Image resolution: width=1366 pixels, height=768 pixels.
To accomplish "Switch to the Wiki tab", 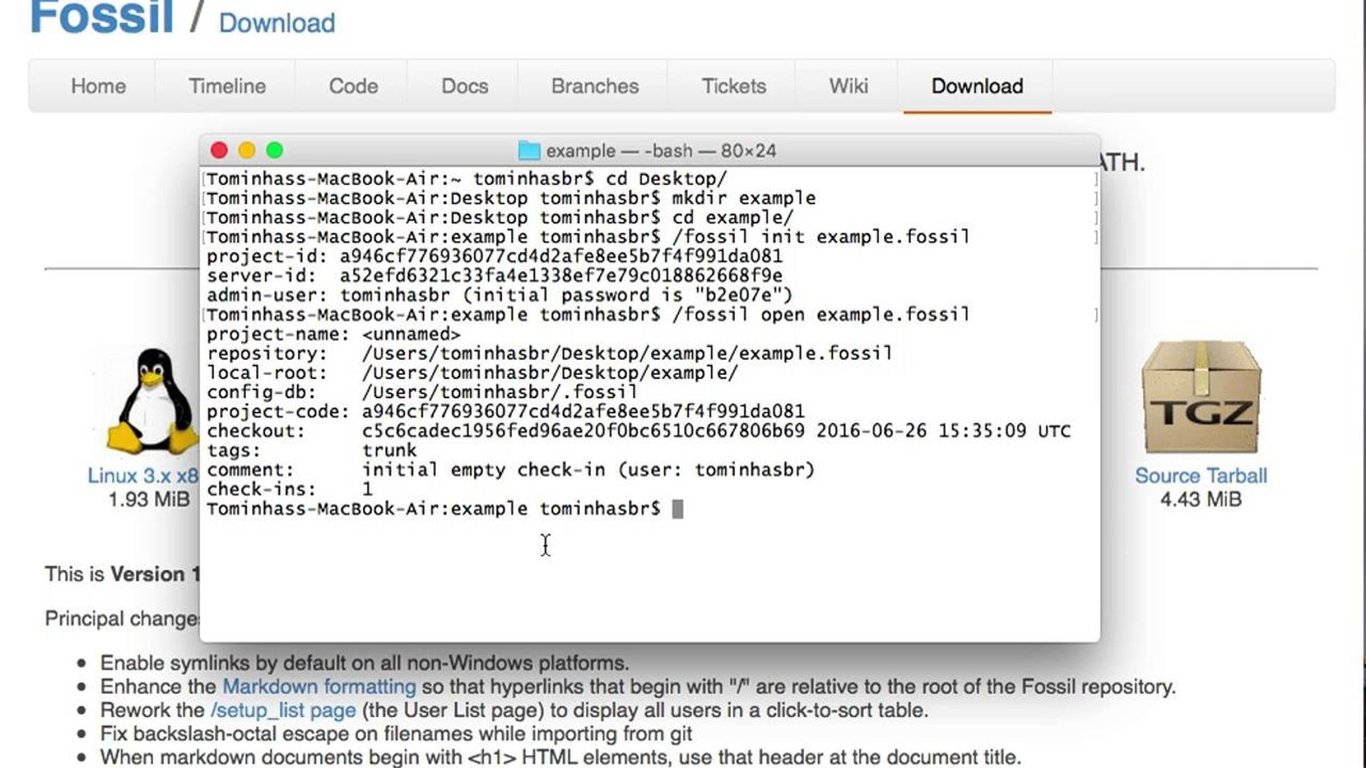I will click(x=845, y=86).
